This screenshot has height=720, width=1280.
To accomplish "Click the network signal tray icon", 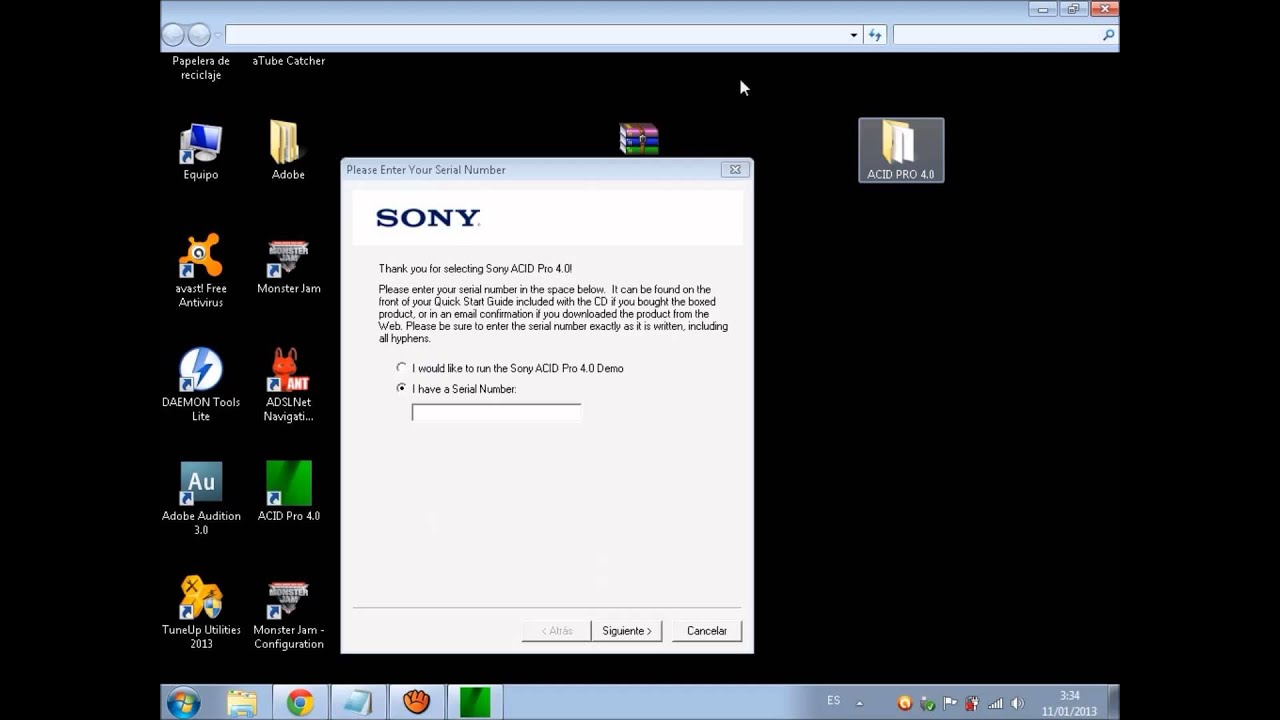I will [x=995, y=703].
